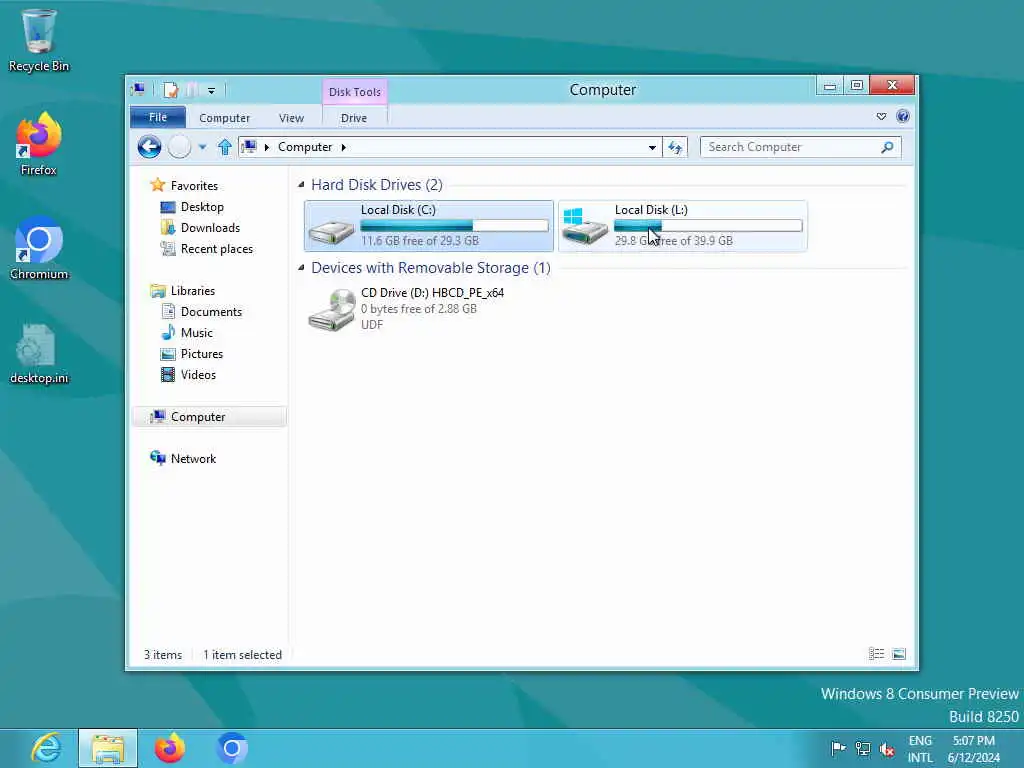Click the Properties quick access toolbar icon

tap(170, 90)
